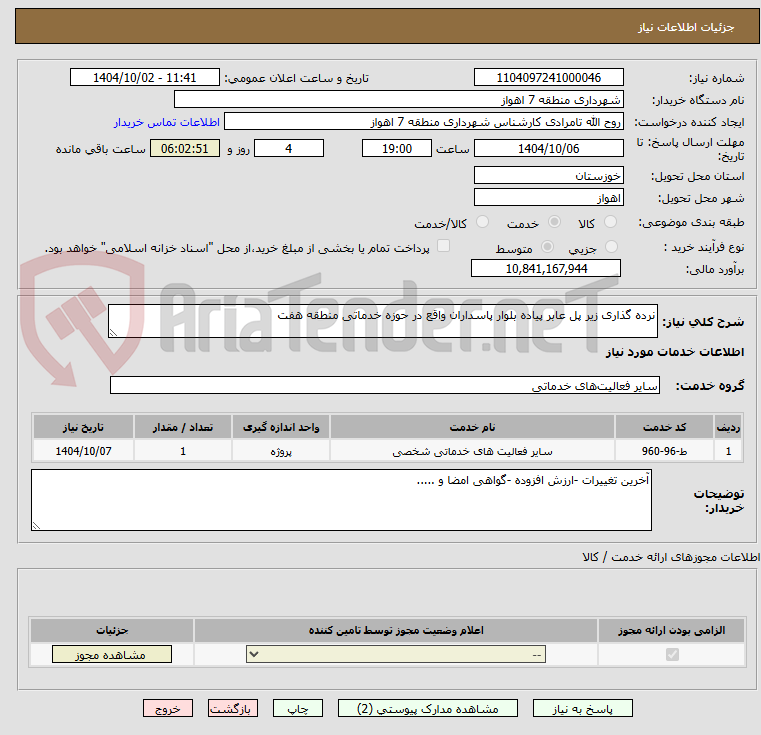Screen dimensions: 761x735
Task: Choose the متوسط purchase type radio
Action: 547,247
